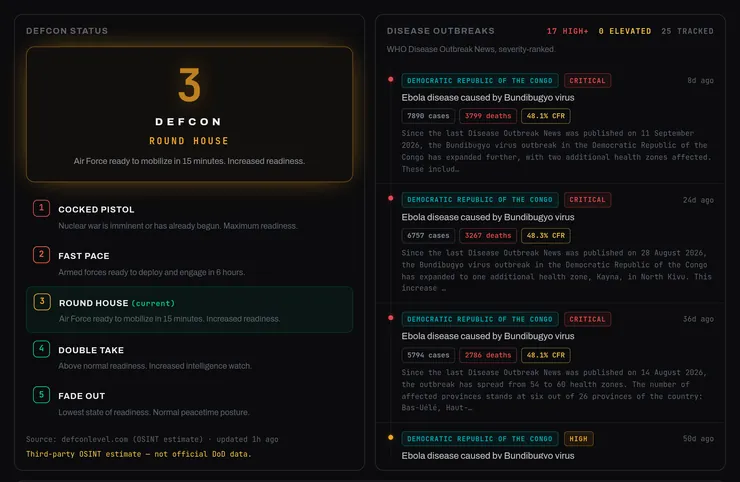The image size is (740, 482).
Task: Click the '48.1% CFR' chip in 36d ago entry
Action: 546,355
